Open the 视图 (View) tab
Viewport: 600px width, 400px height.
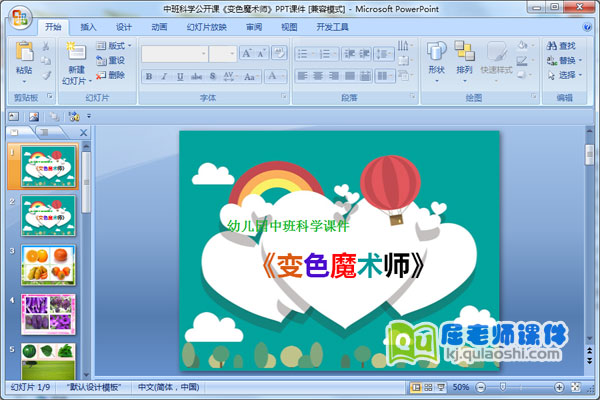tap(289, 27)
